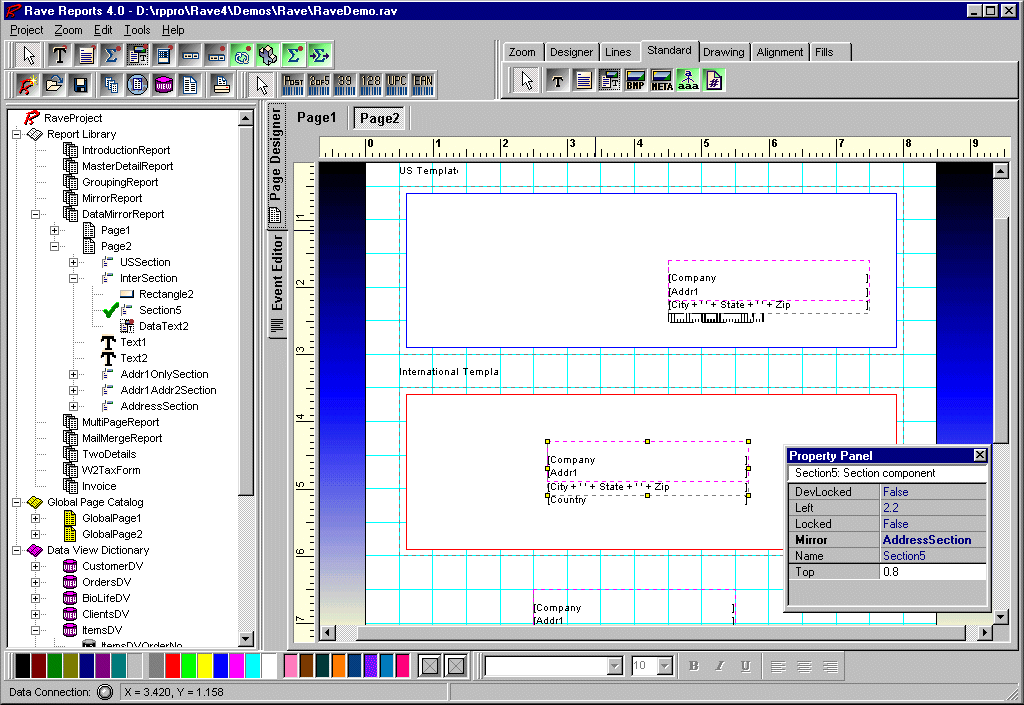The image size is (1024, 705).
Task: Toggle underline text formatting
Action: [745, 666]
